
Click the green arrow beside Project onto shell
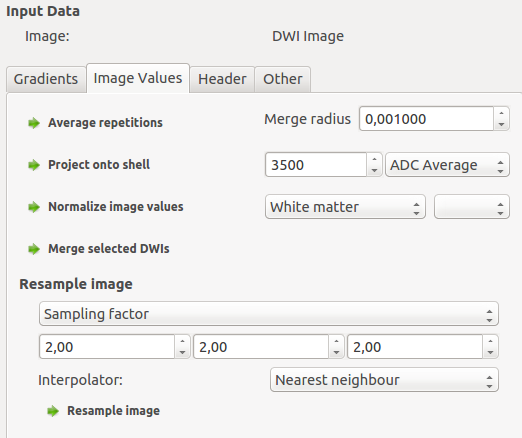point(34,165)
